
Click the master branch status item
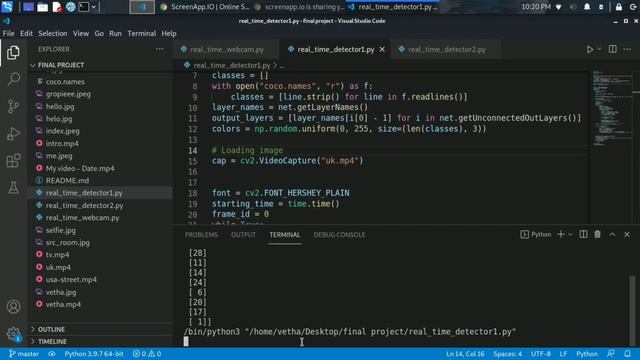pos(24,354)
